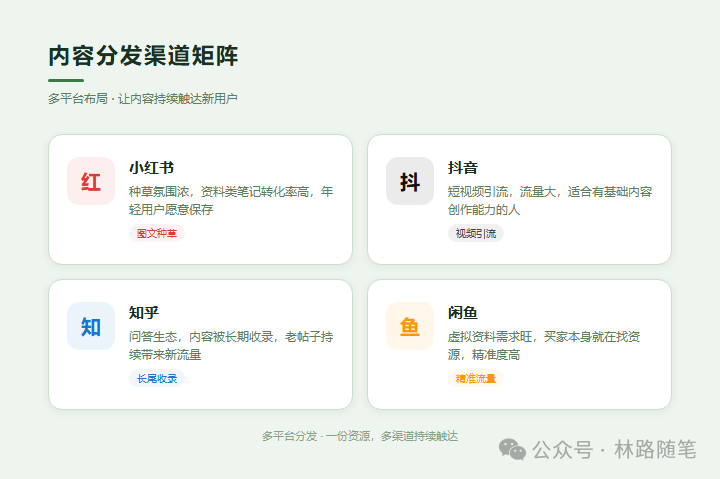The height and width of the screenshot is (479, 720).
Task: Click the footer text 多平台分发
Action: click(x=359, y=436)
